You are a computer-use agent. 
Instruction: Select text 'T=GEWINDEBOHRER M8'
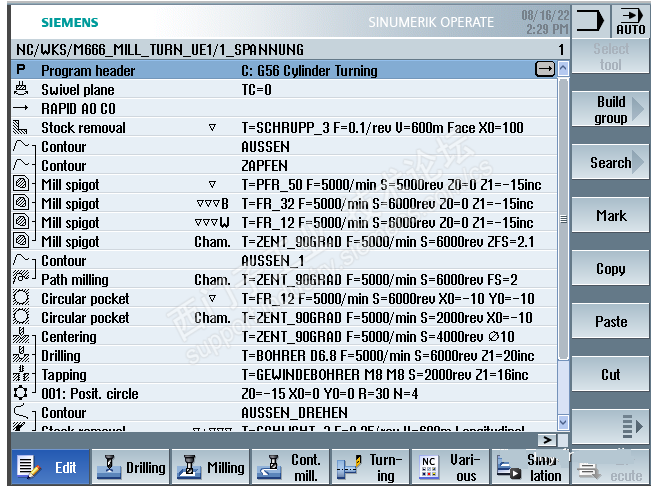tap(301, 375)
